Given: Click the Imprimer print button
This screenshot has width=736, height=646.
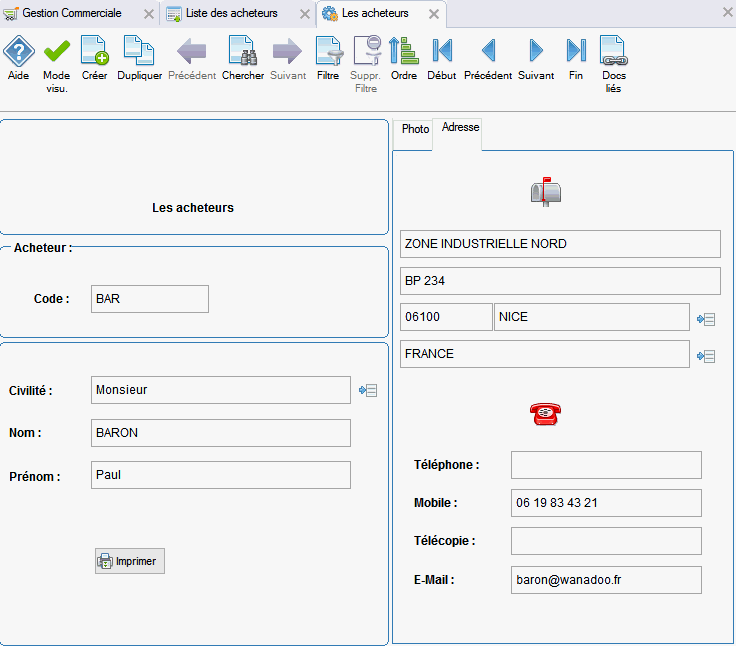Looking at the screenshot, I should click(x=130, y=561).
